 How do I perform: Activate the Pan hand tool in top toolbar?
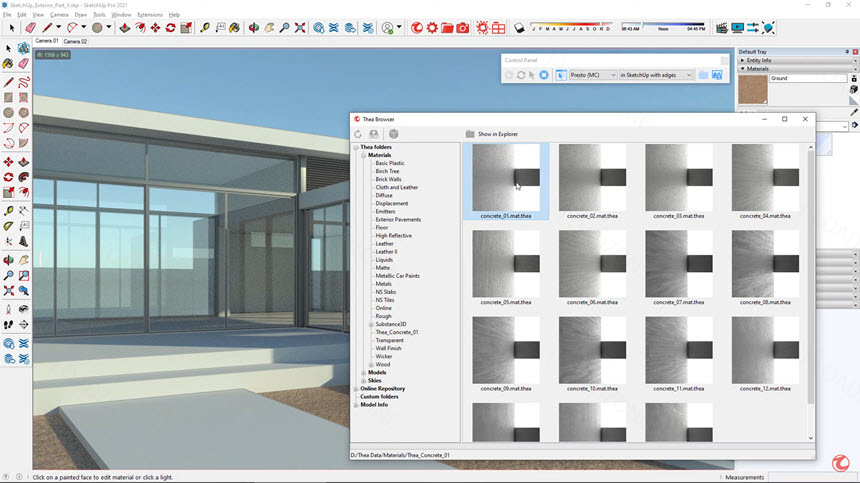click(x=269, y=27)
